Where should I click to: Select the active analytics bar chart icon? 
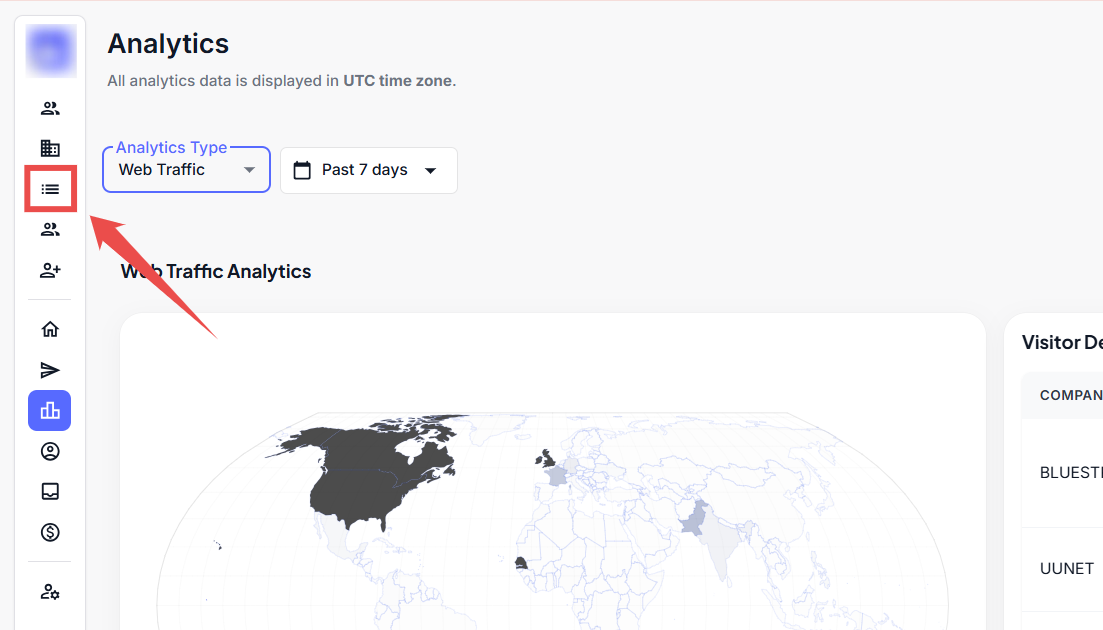pyautogui.click(x=50, y=410)
